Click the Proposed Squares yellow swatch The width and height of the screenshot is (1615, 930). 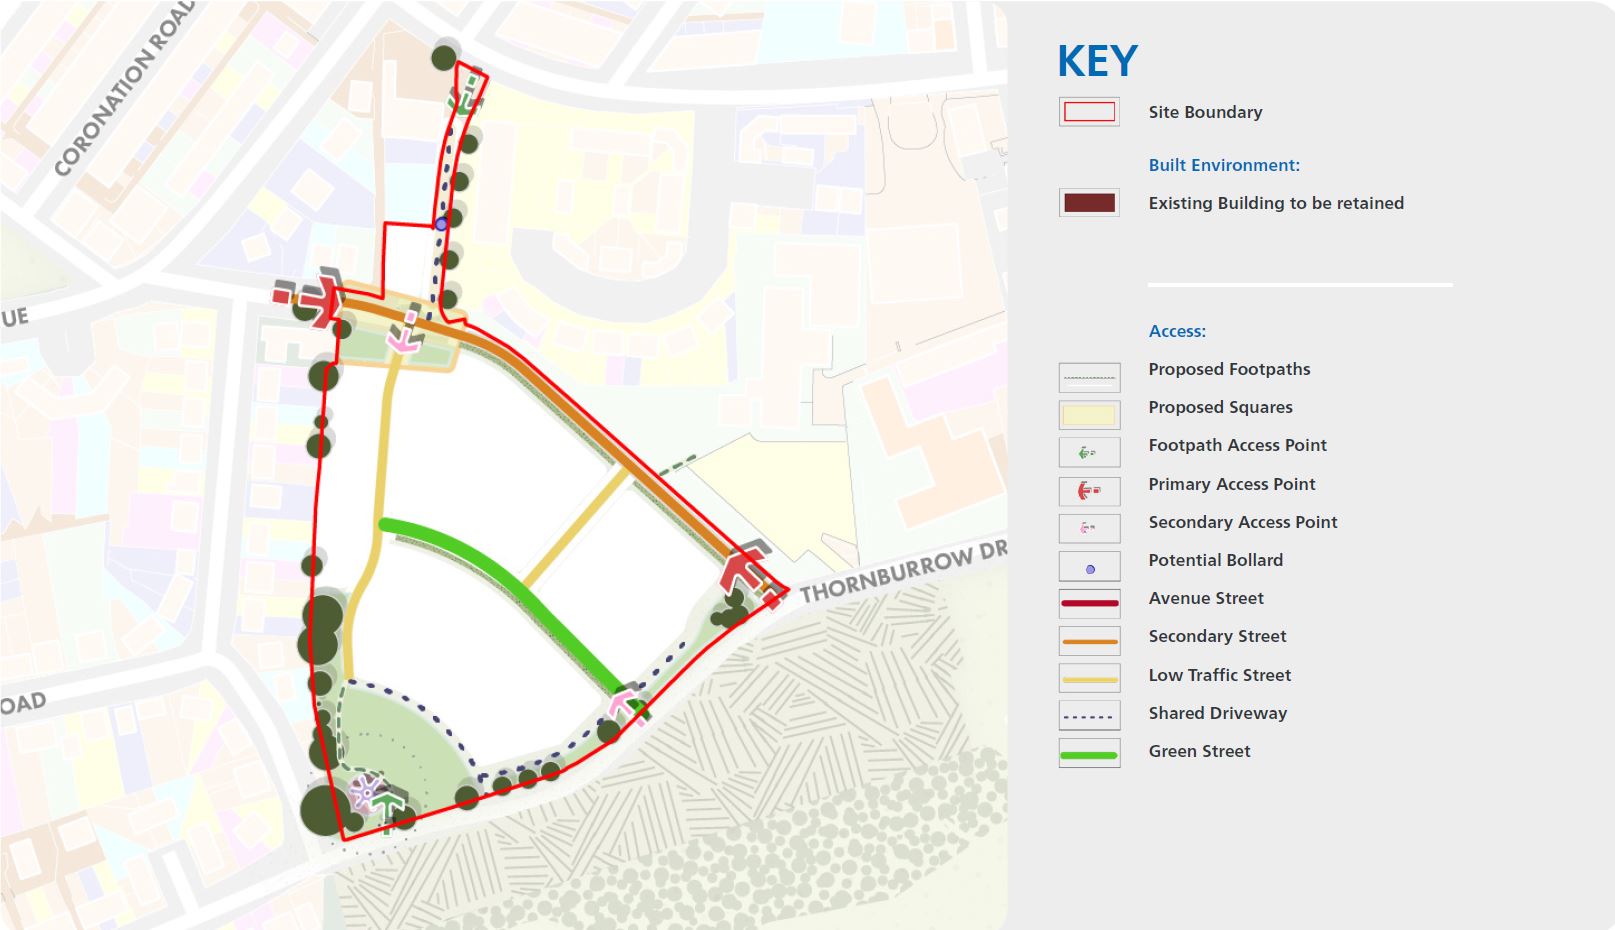(1089, 413)
